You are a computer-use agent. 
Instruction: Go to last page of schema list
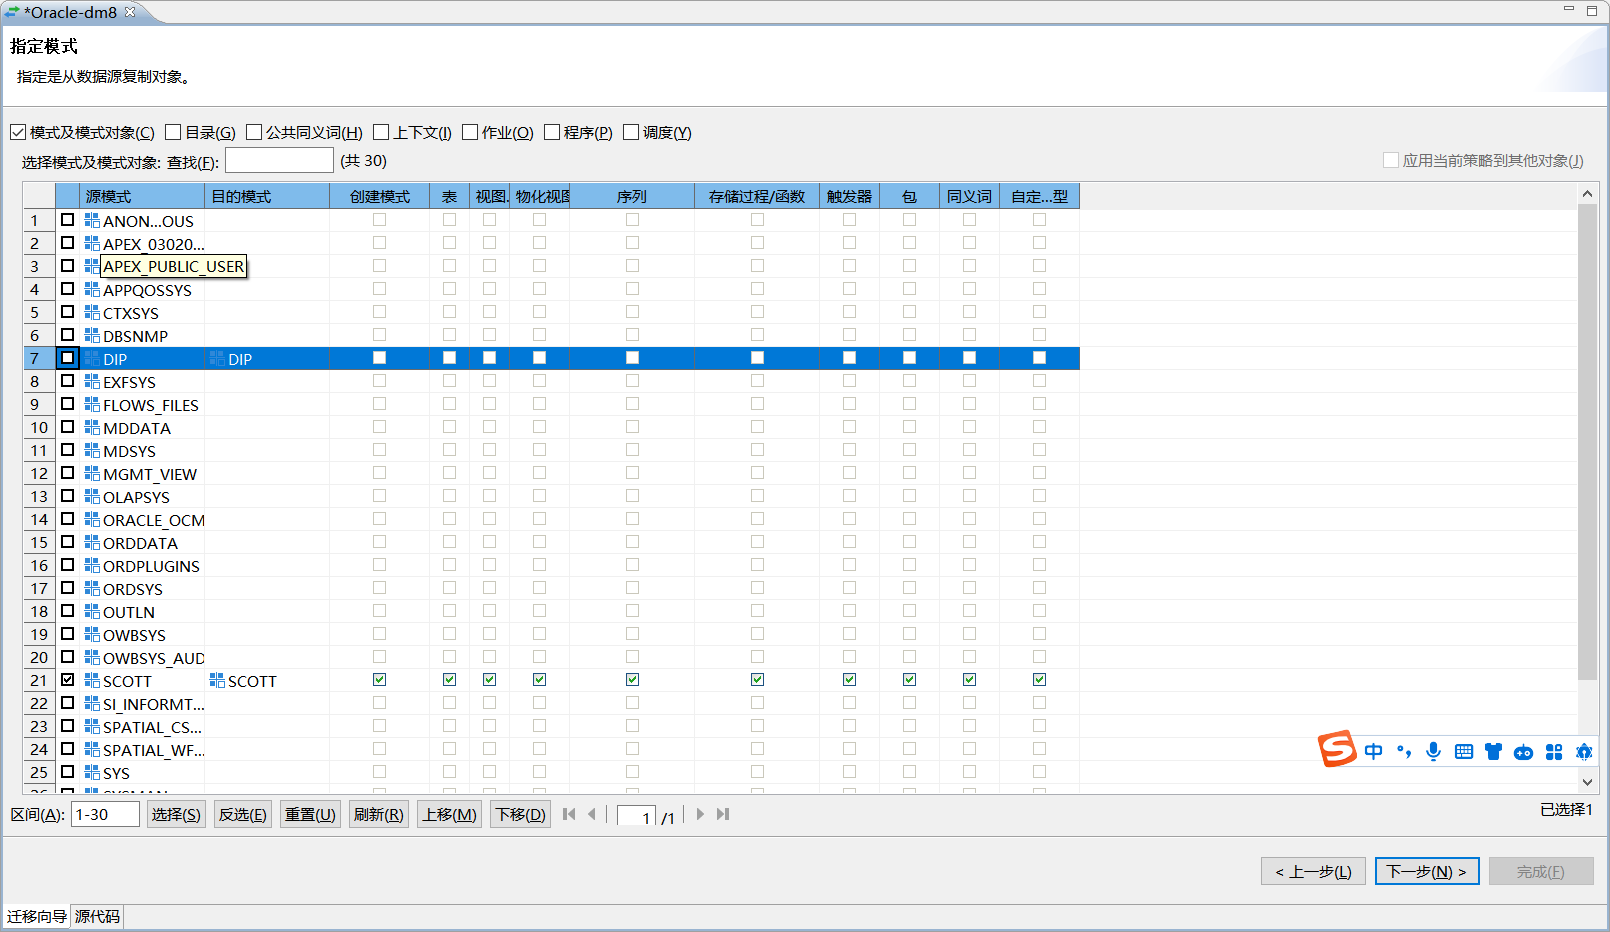(723, 814)
